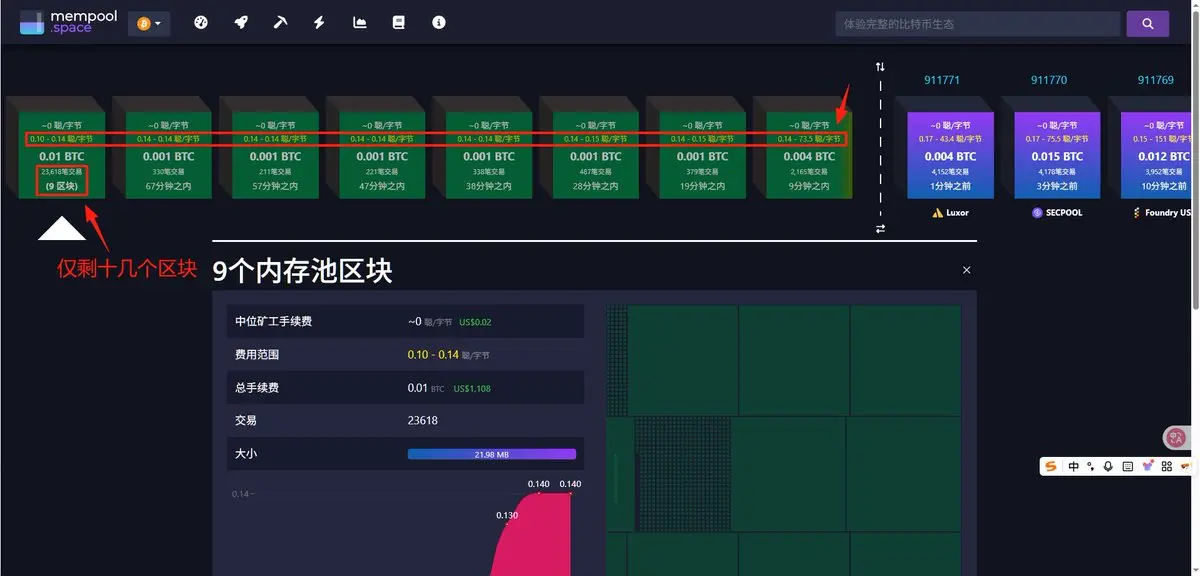Click the Sogou input method S logo
This screenshot has height=576, width=1200.
point(1052,466)
